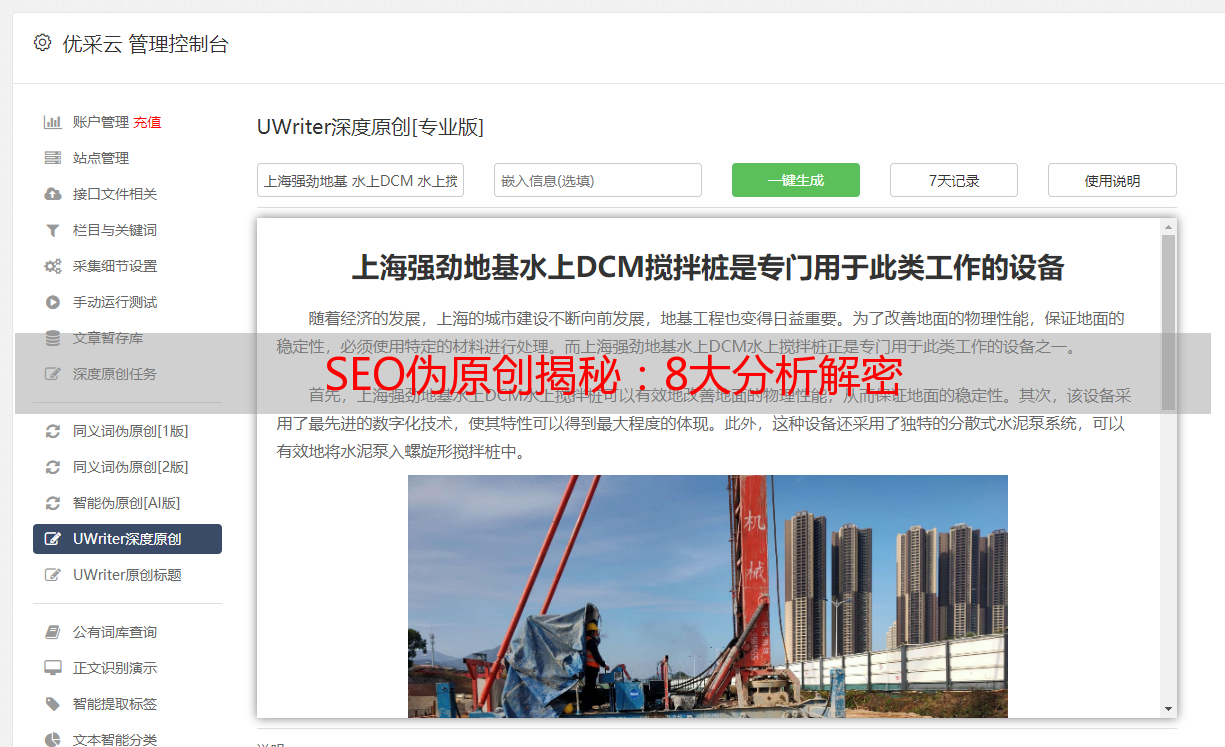The width and height of the screenshot is (1225, 747).
Task: Focus the keyword field with 上海强劲地基 text
Action: [360, 180]
